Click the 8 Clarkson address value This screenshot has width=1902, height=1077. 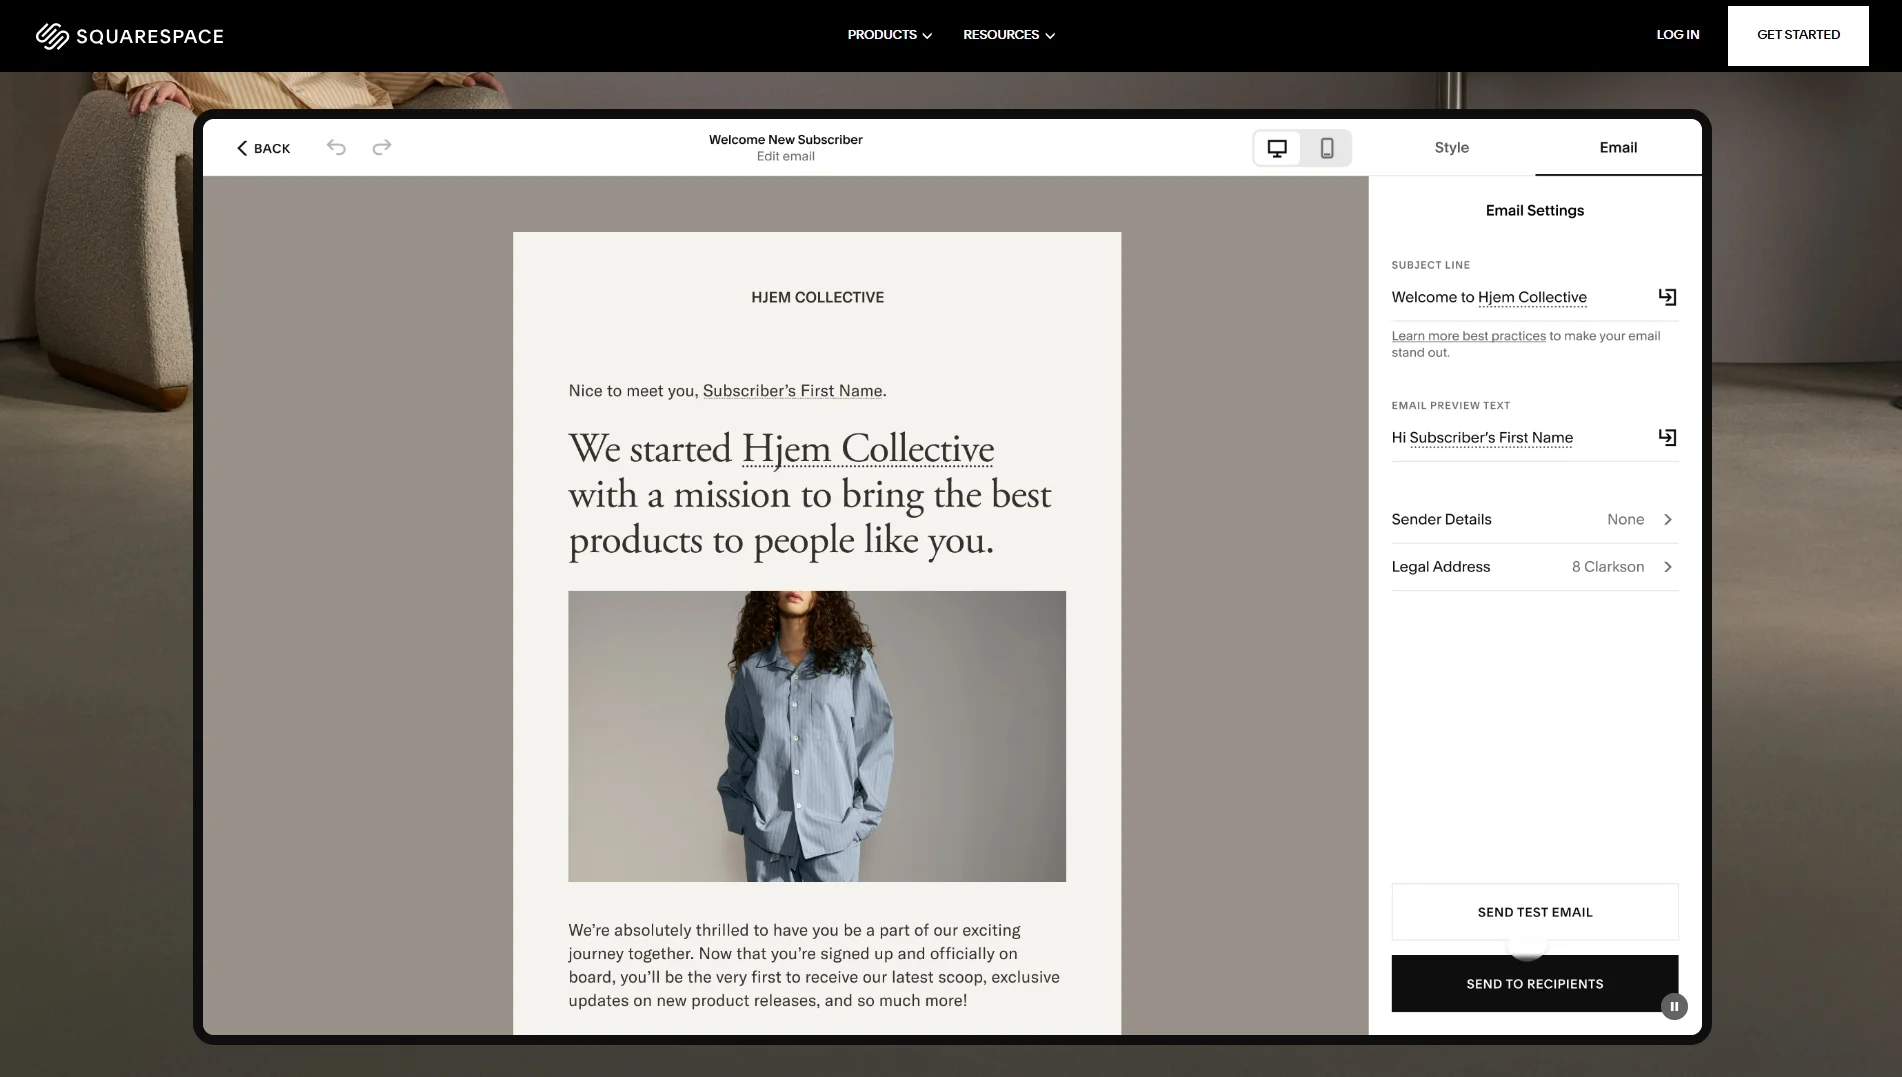click(1607, 567)
